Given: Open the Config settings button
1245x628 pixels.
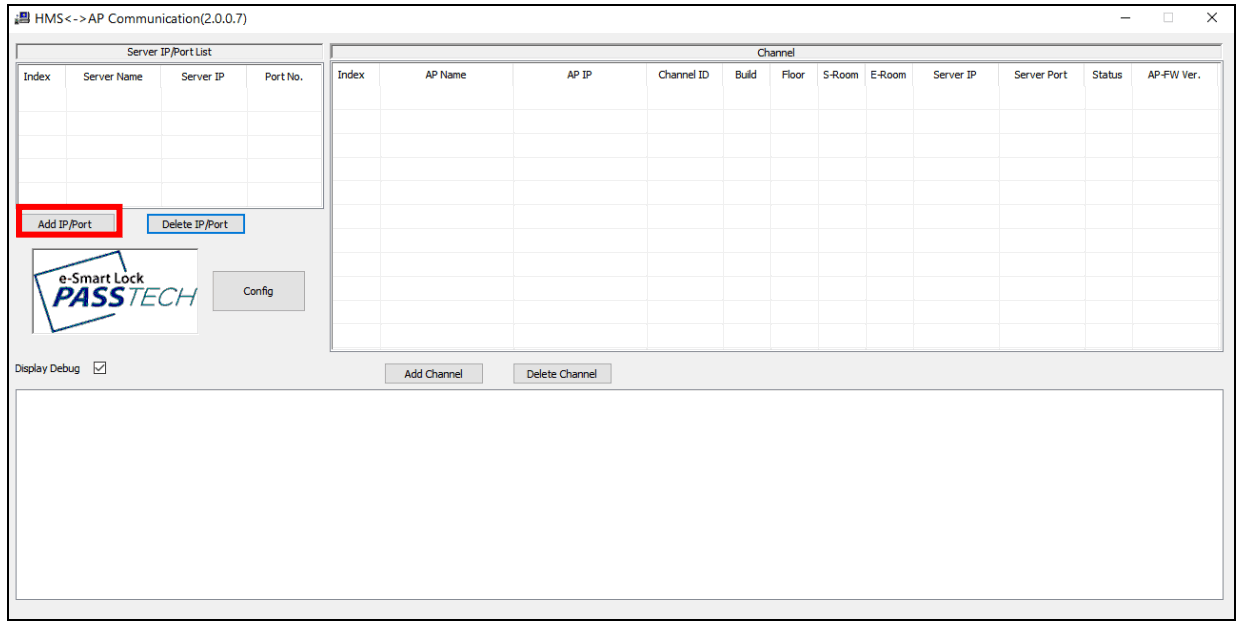Looking at the screenshot, I should click(x=258, y=291).
